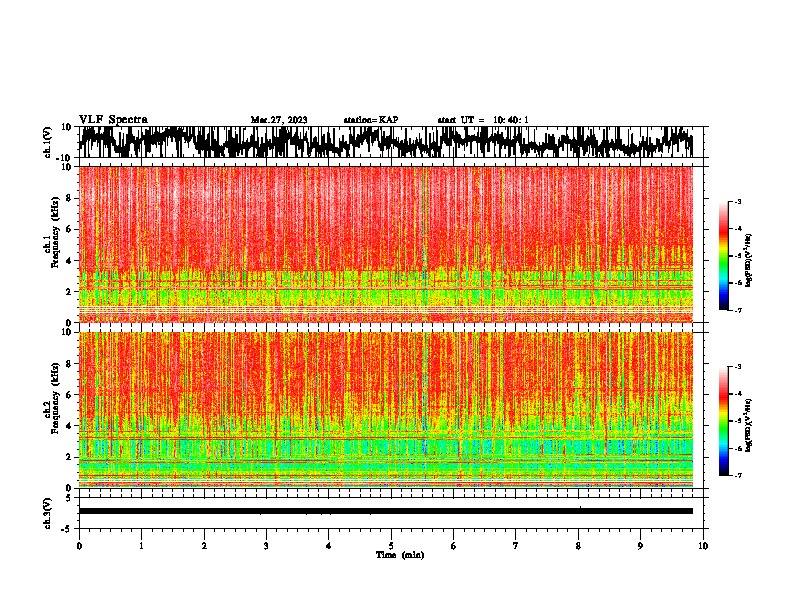The height and width of the screenshot is (612, 792).
Task: Click the black ch.3 voltage trace bar
Action: [386, 511]
